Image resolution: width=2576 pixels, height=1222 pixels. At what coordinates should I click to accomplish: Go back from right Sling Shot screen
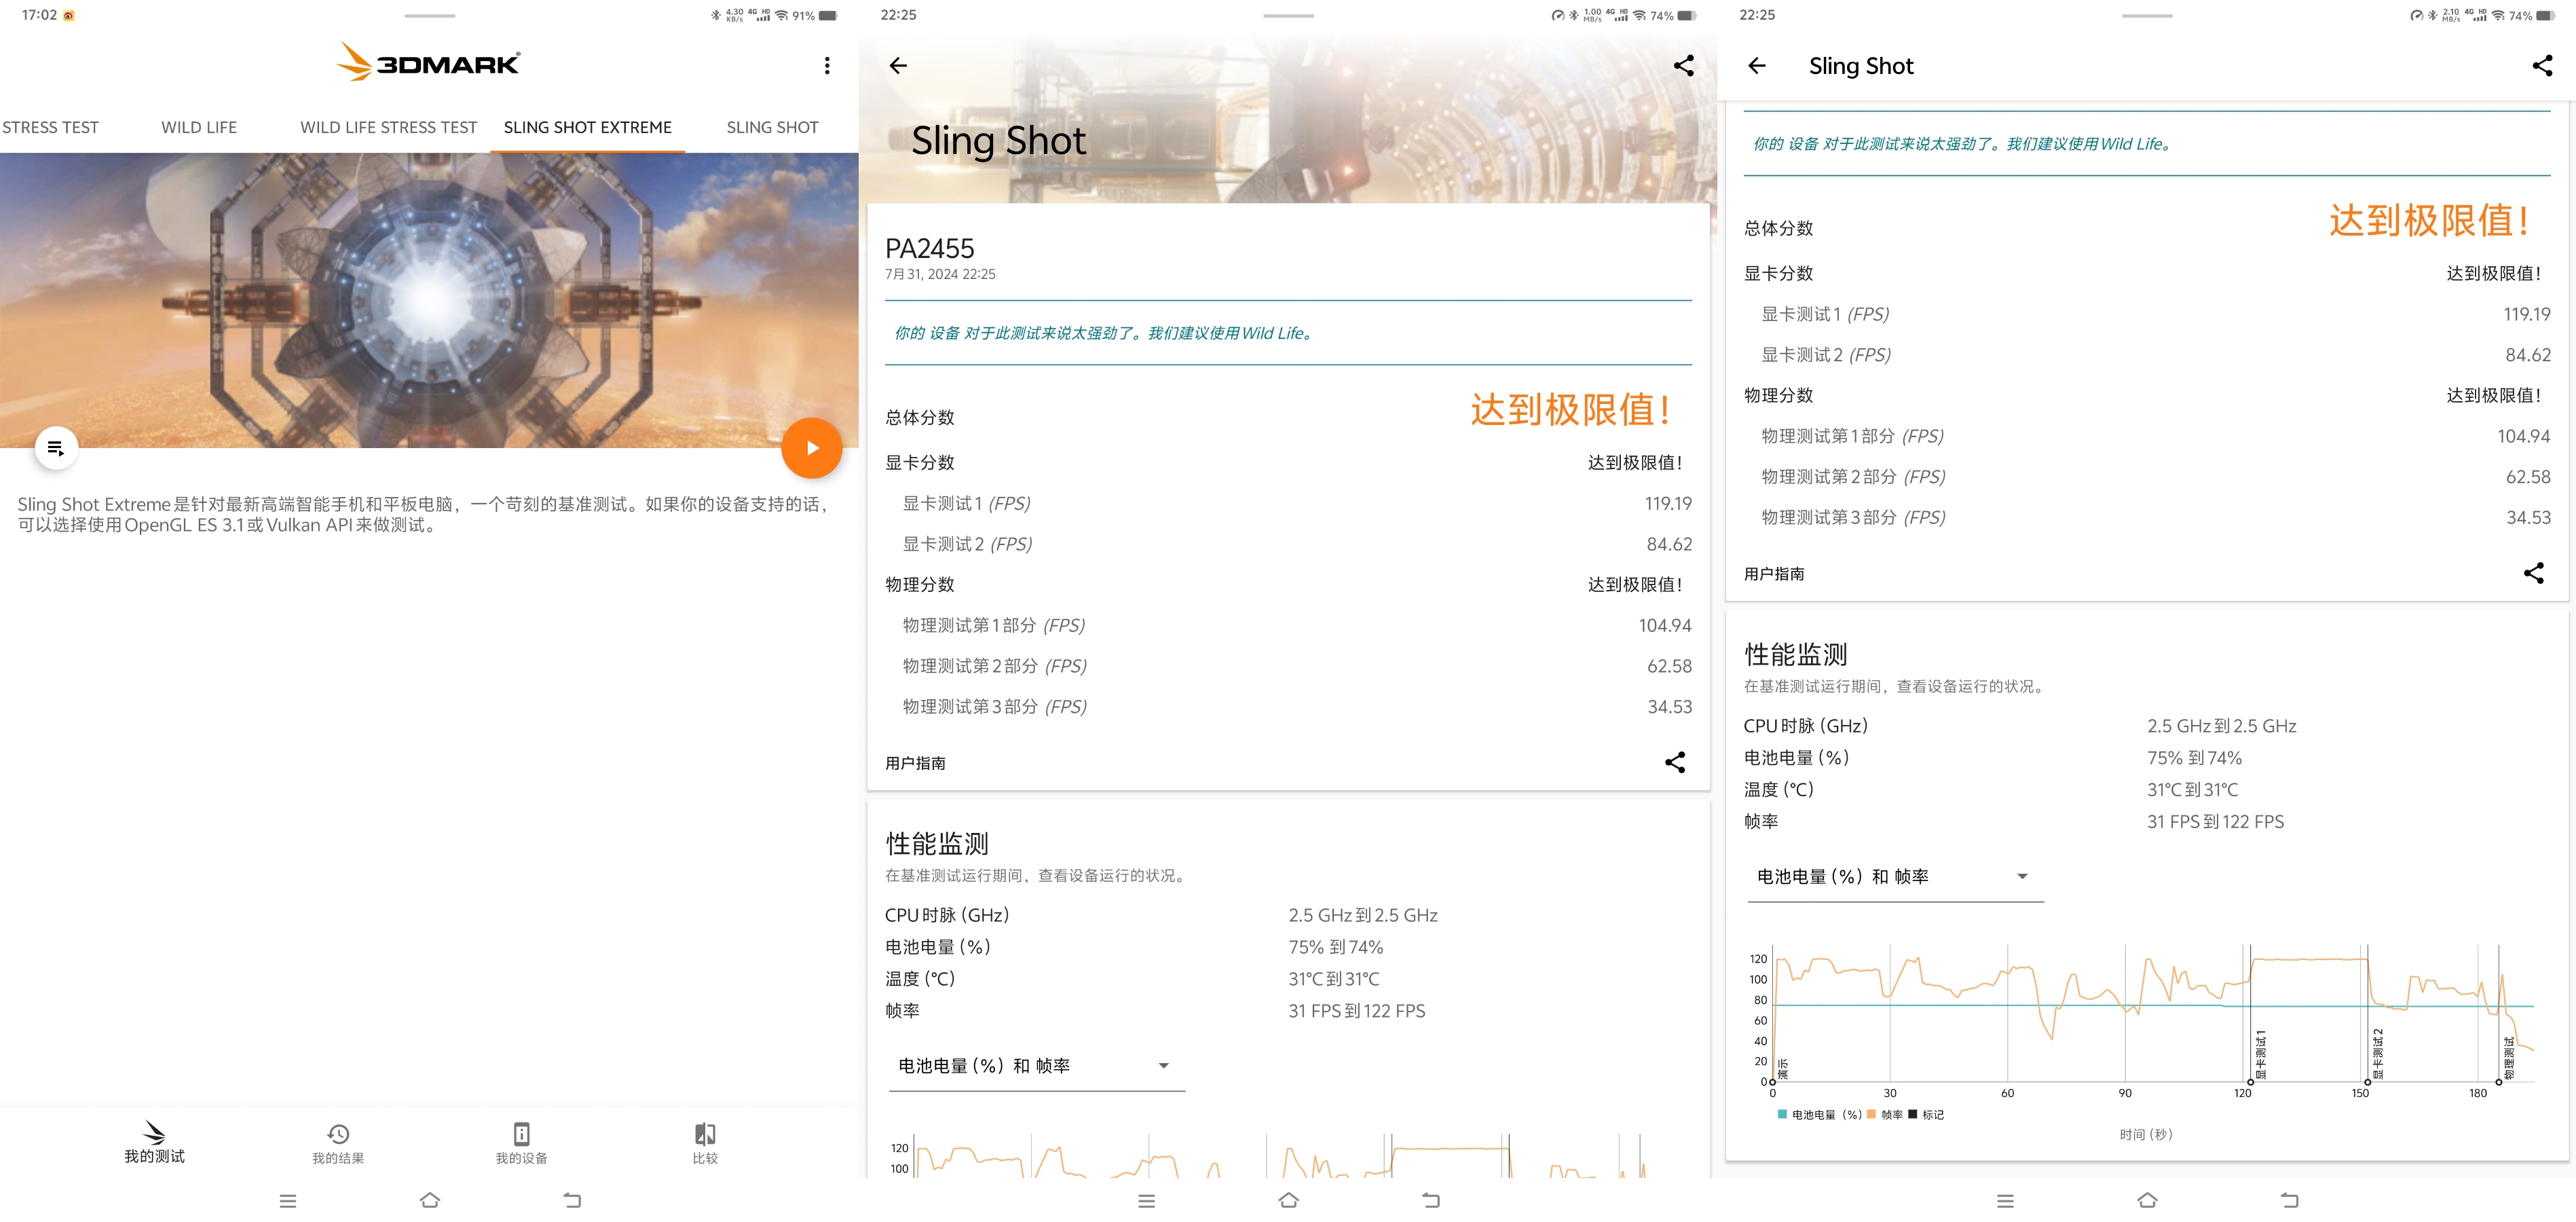(1757, 66)
